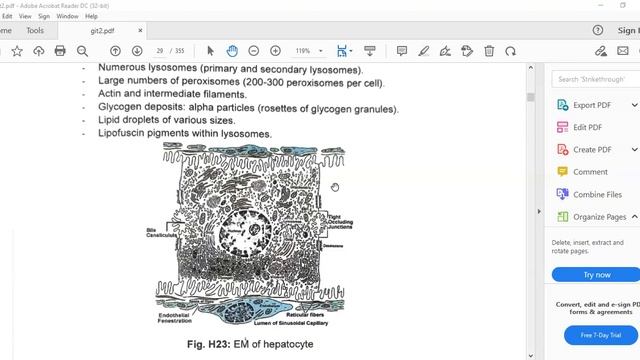Rotate the page view icon
Screen dimensions: 640x360
point(510,51)
